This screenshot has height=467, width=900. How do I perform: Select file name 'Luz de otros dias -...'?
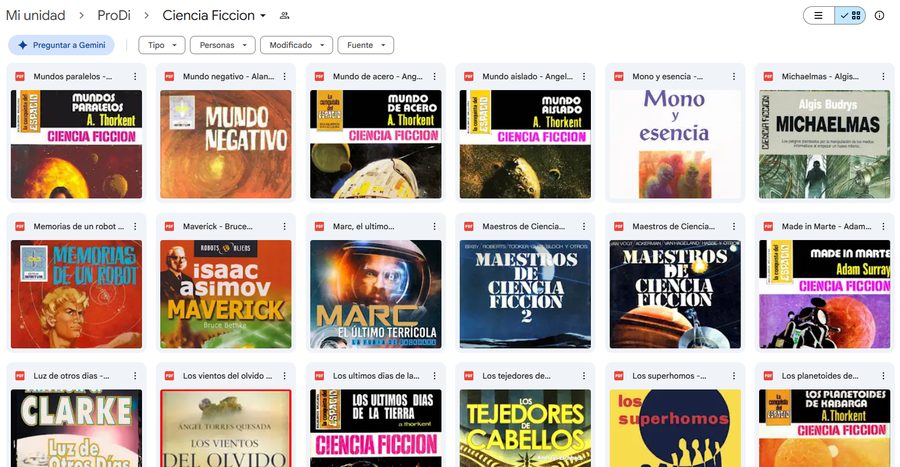(71, 376)
